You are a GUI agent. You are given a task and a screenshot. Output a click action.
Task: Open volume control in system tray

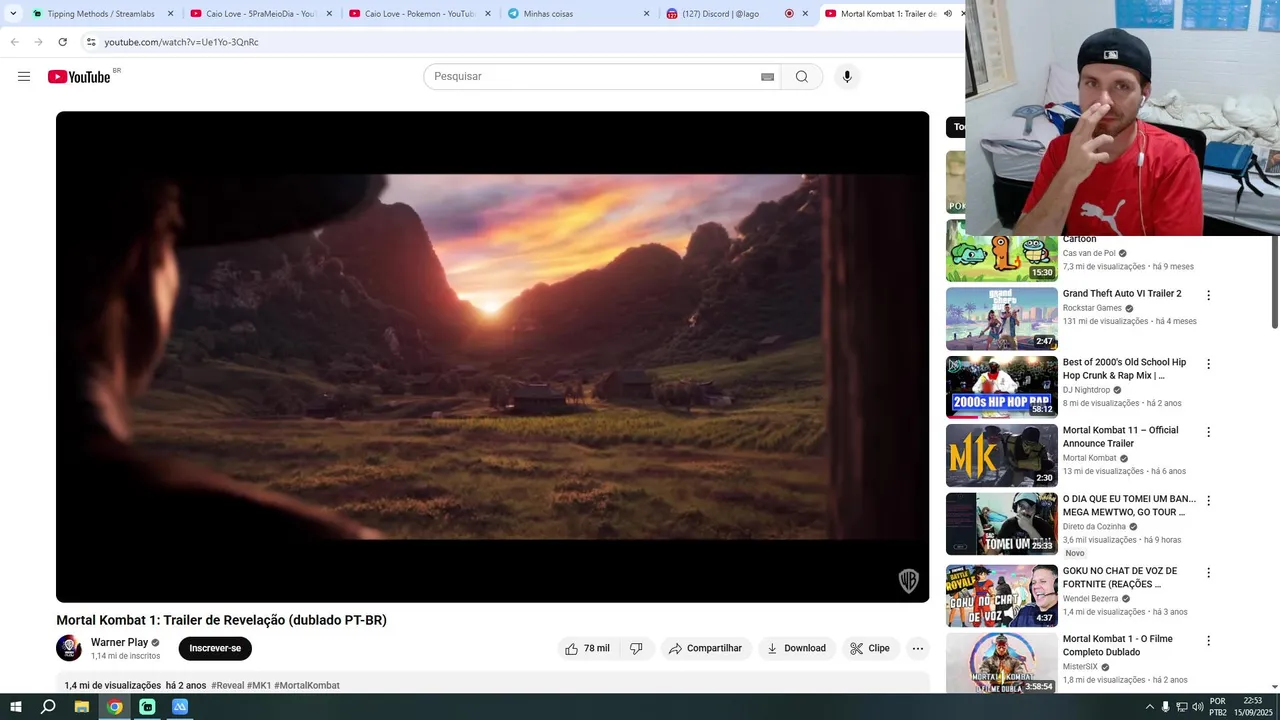point(1197,707)
